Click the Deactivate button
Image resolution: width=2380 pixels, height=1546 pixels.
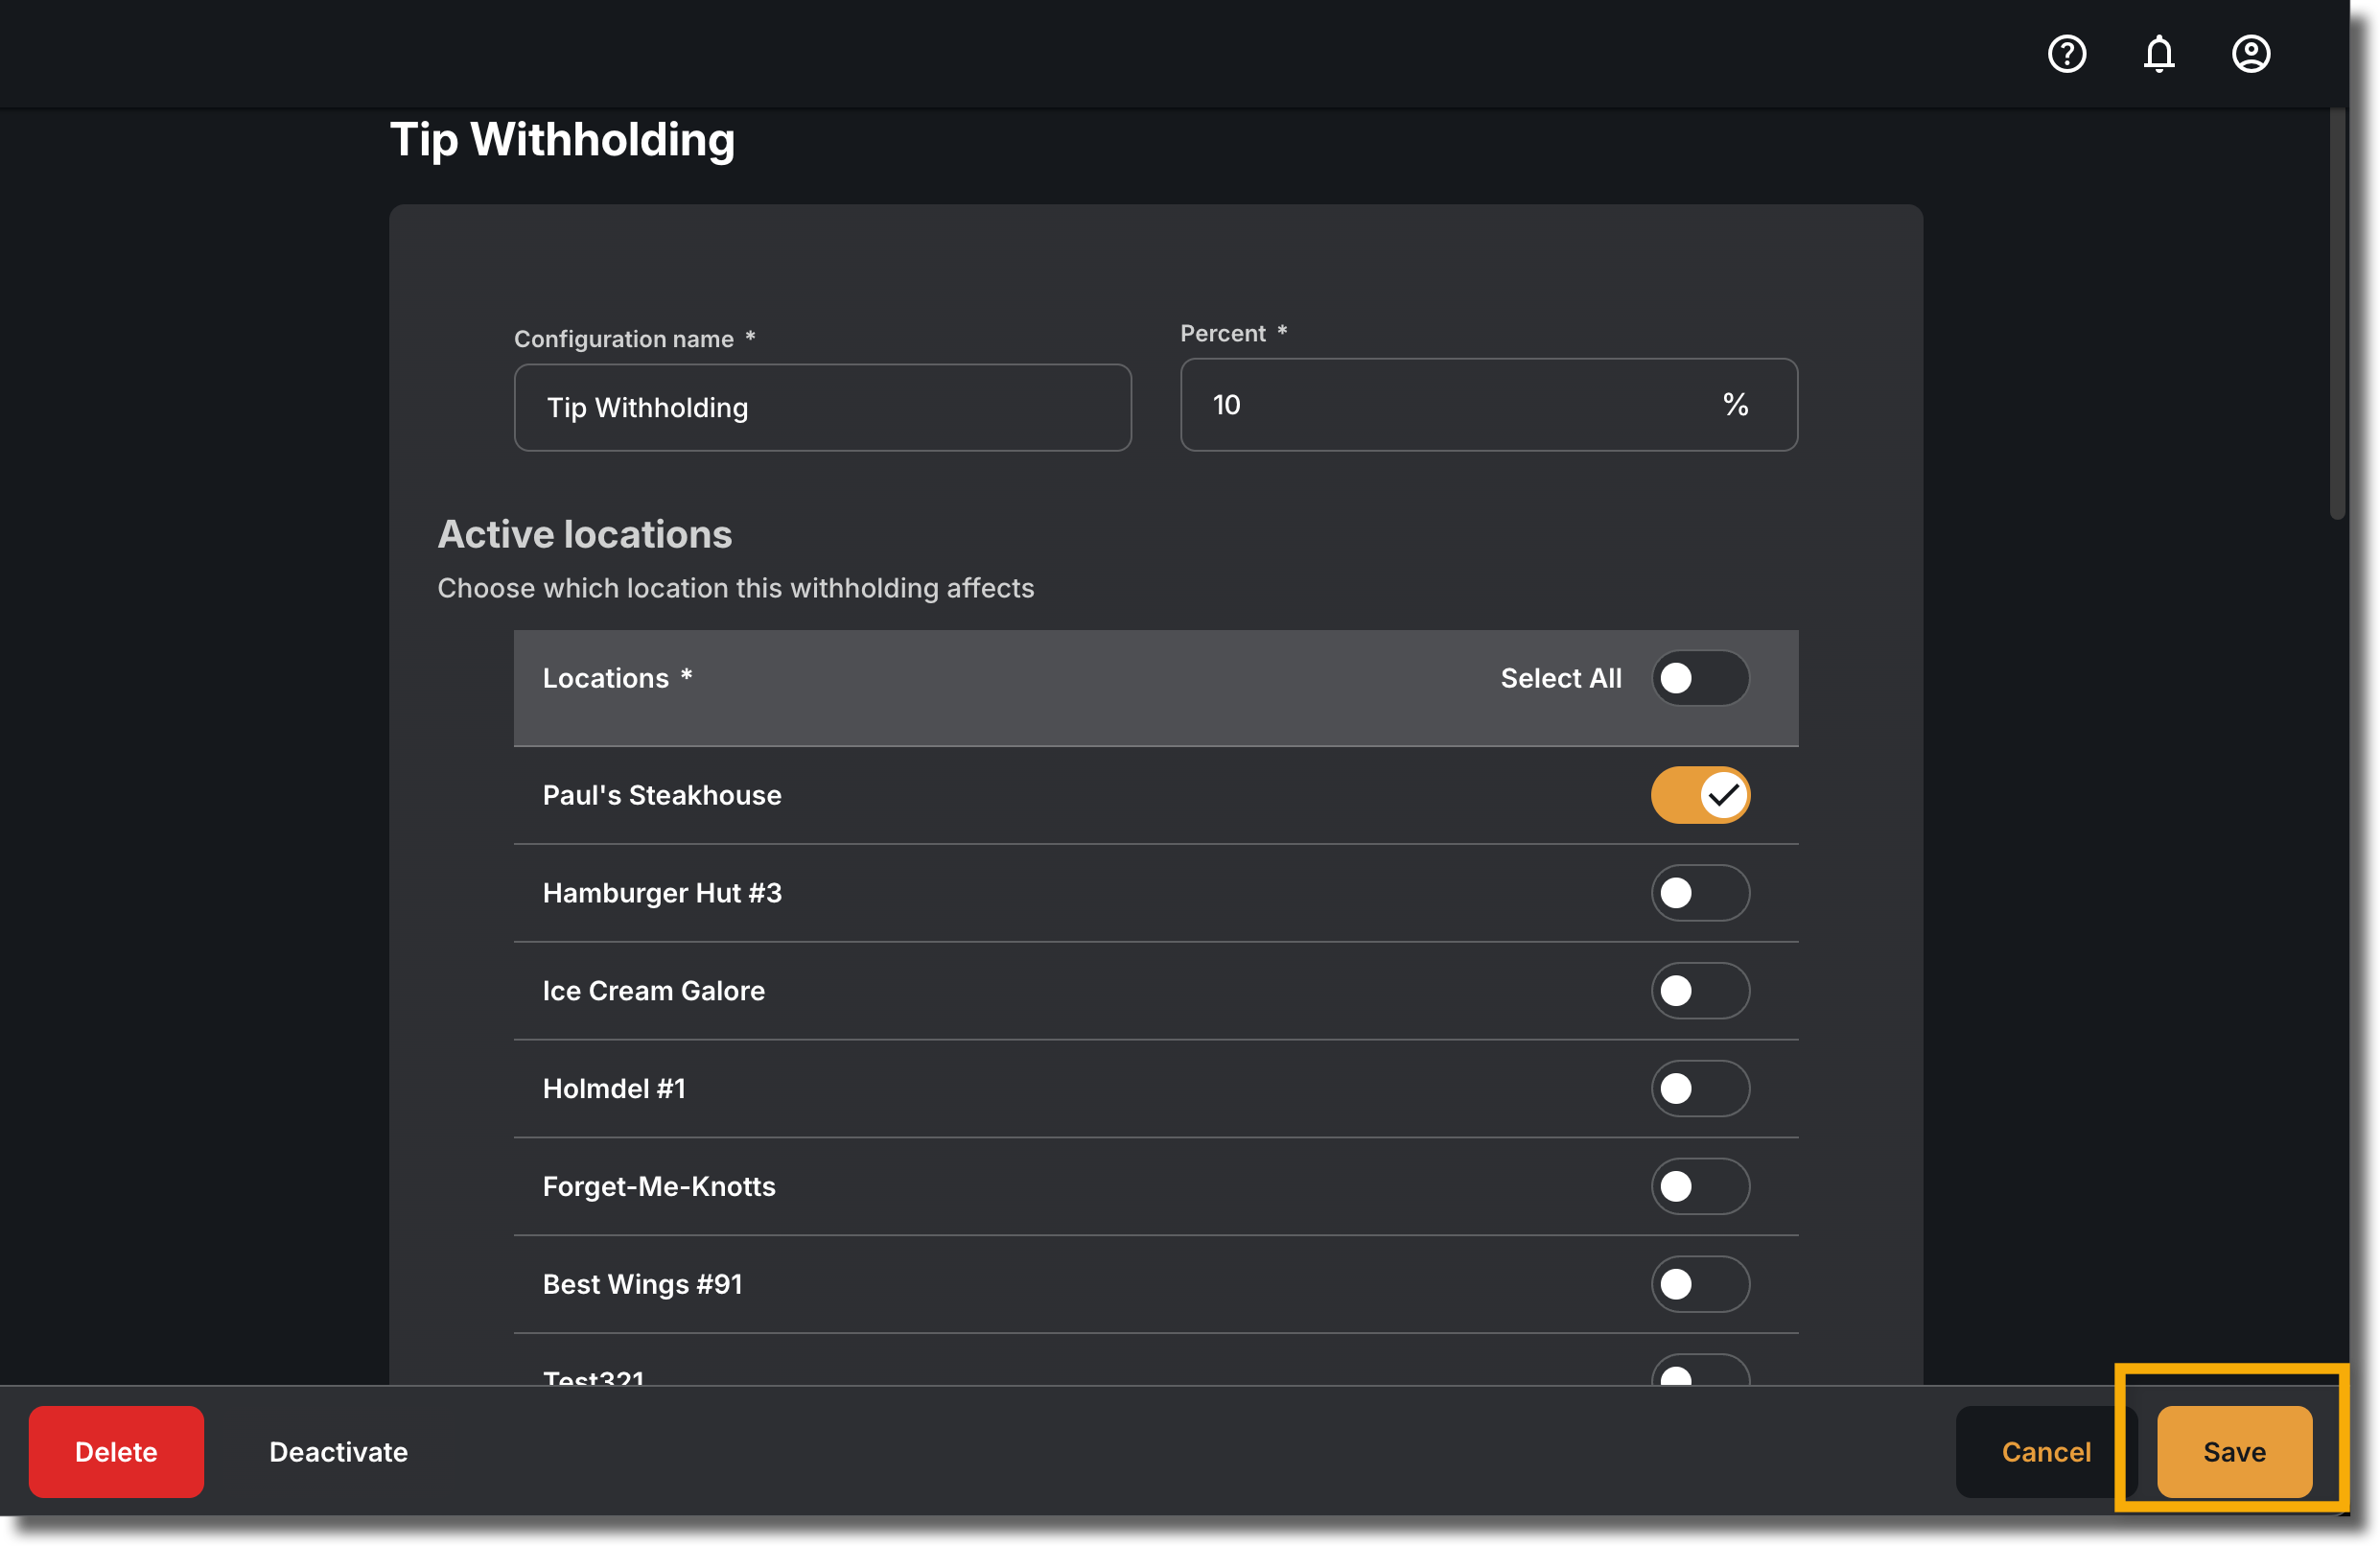(338, 1452)
